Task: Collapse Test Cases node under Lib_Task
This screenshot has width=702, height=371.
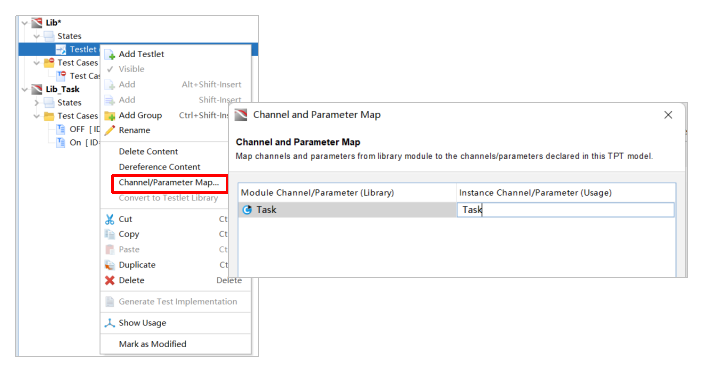Action: (37, 116)
